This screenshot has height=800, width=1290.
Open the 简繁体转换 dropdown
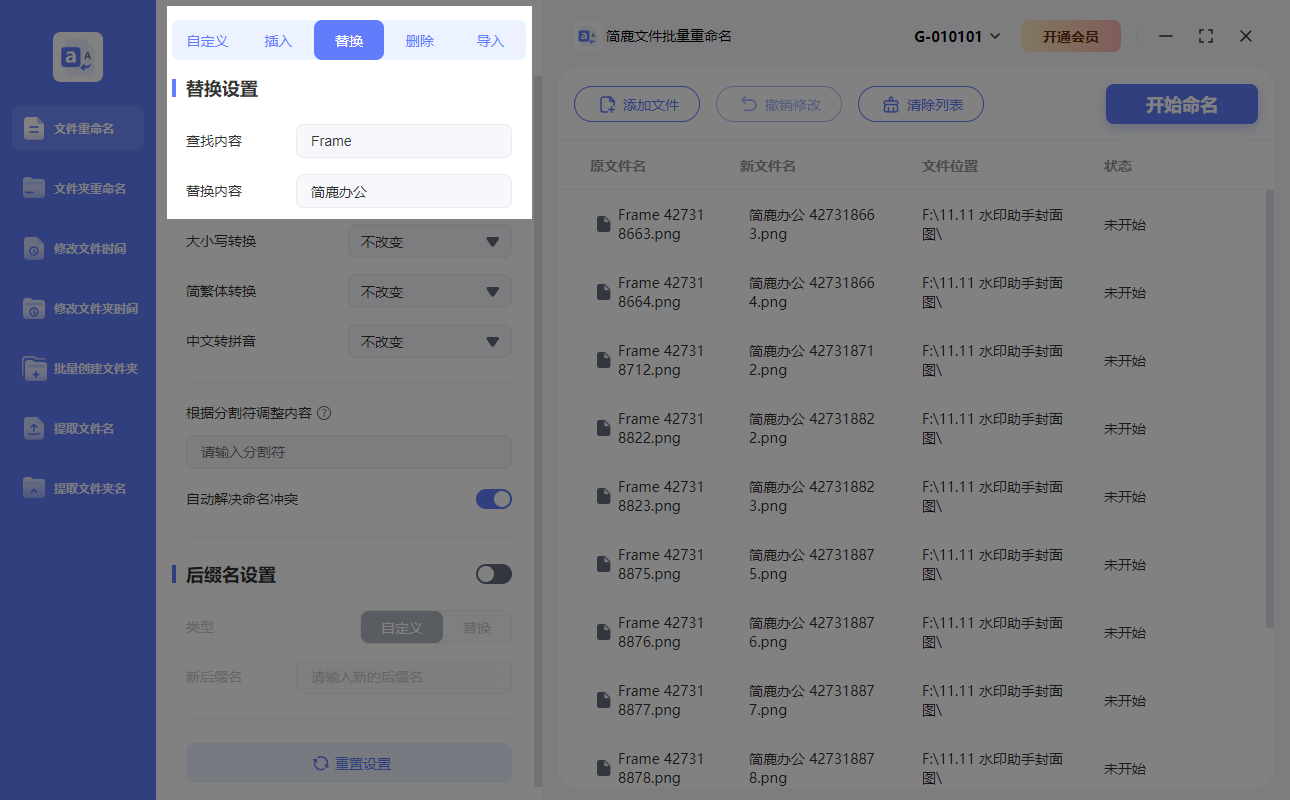click(x=430, y=291)
